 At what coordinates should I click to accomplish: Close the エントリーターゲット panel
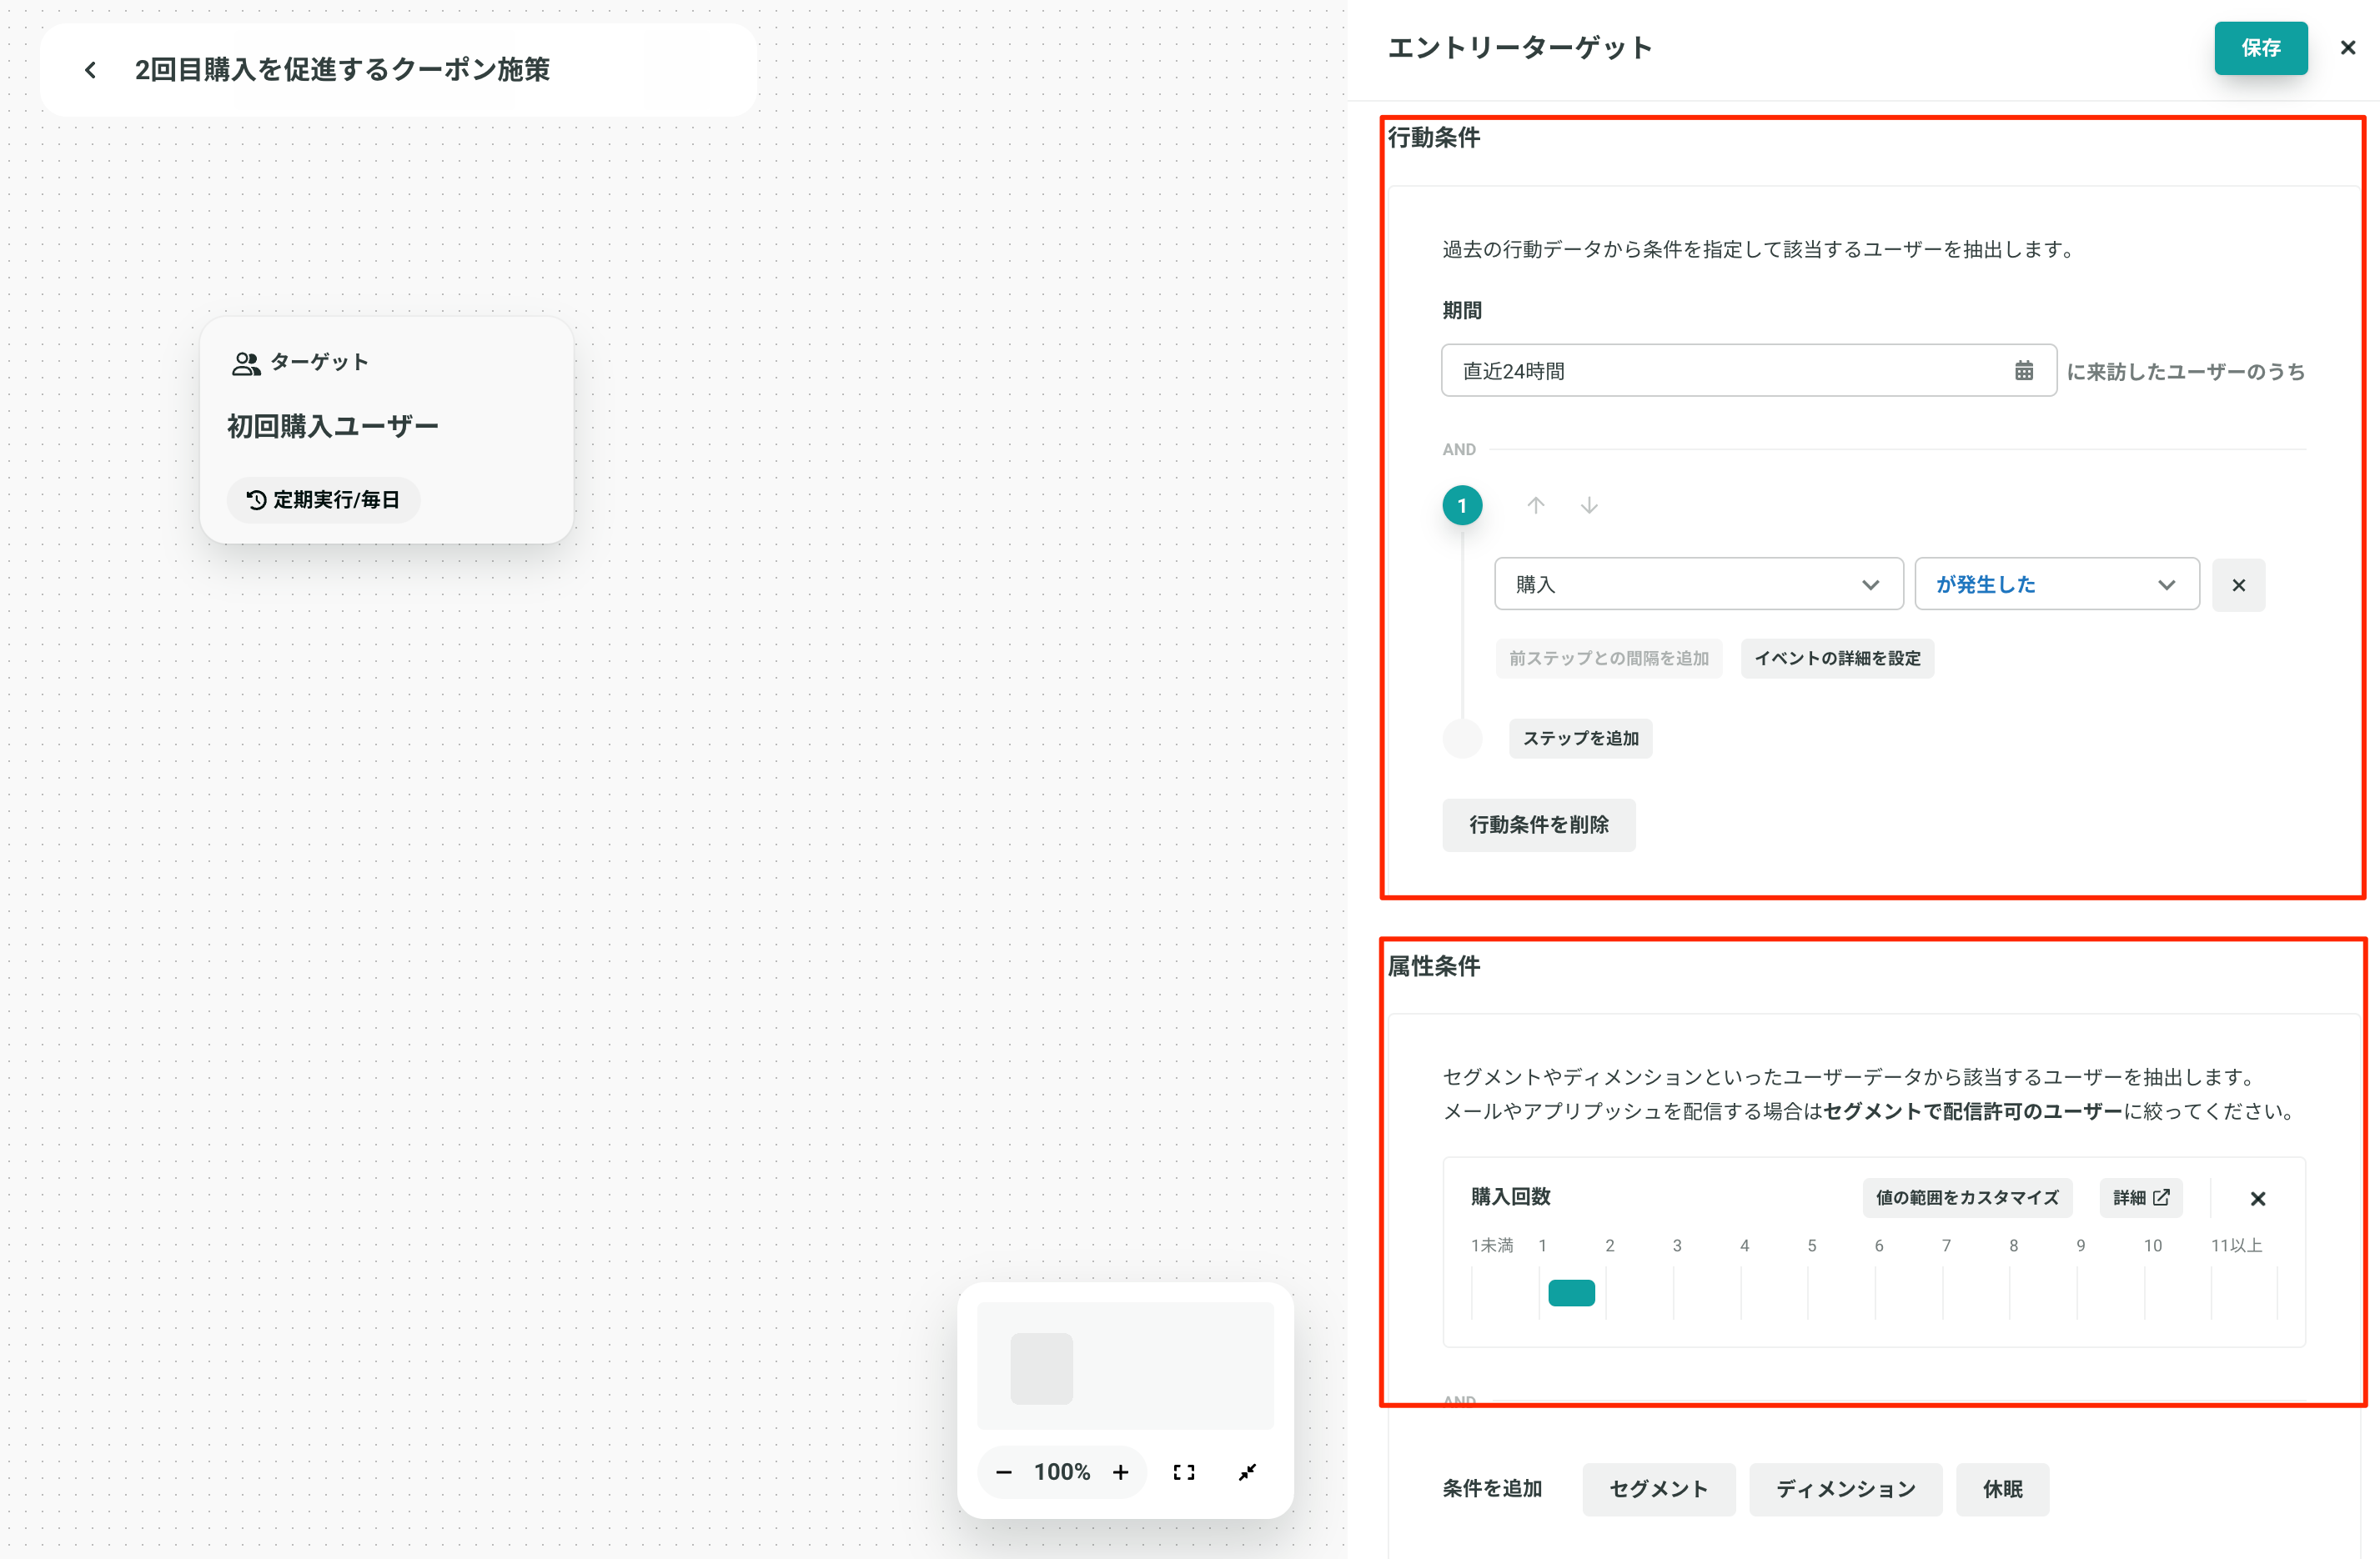click(2348, 48)
